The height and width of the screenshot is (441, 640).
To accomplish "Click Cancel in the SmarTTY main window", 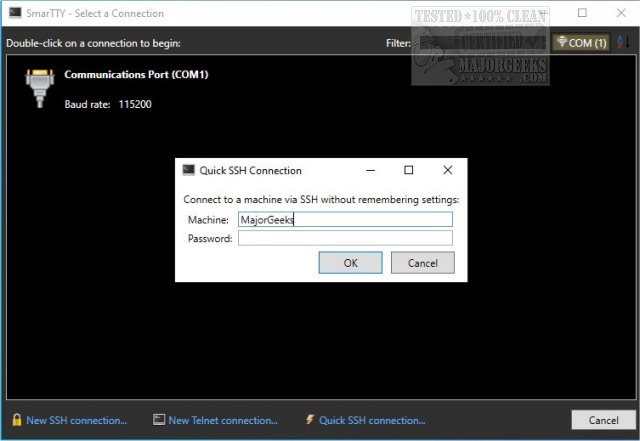I will point(603,420).
